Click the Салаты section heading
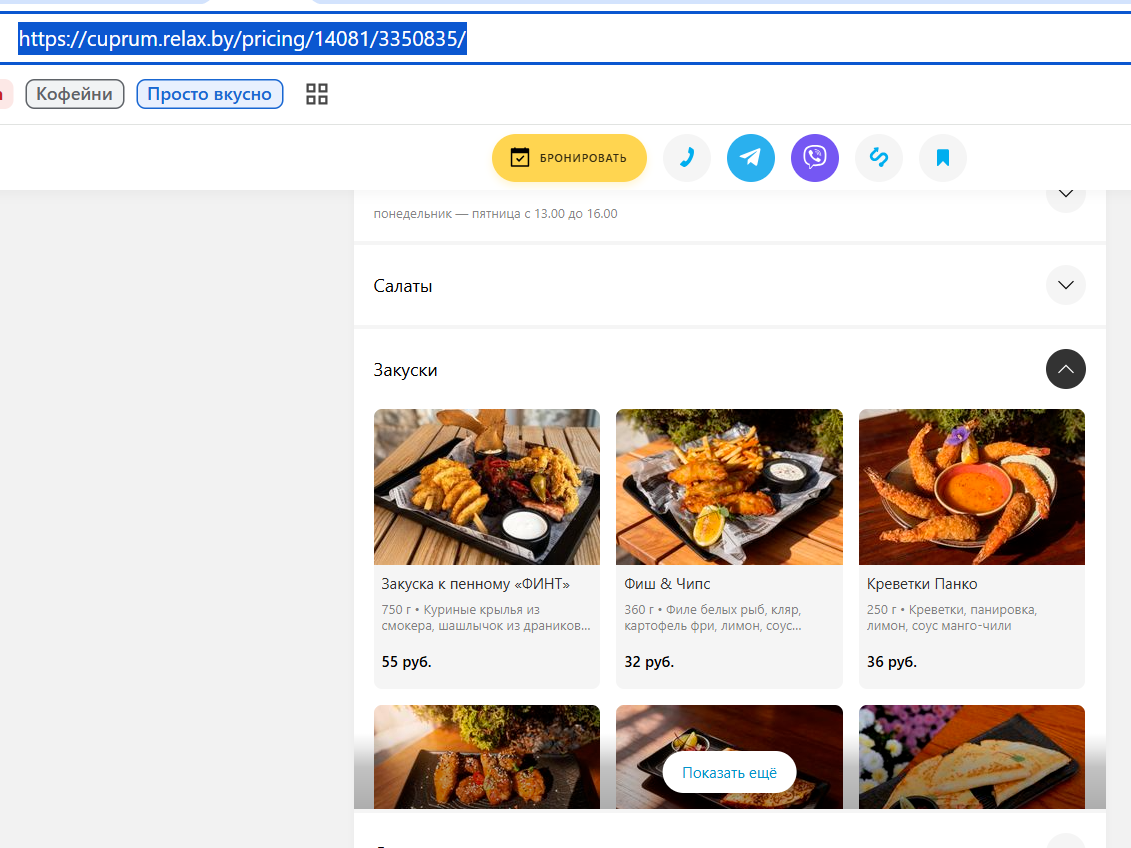This screenshot has width=1131, height=848. tap(402, 286)
